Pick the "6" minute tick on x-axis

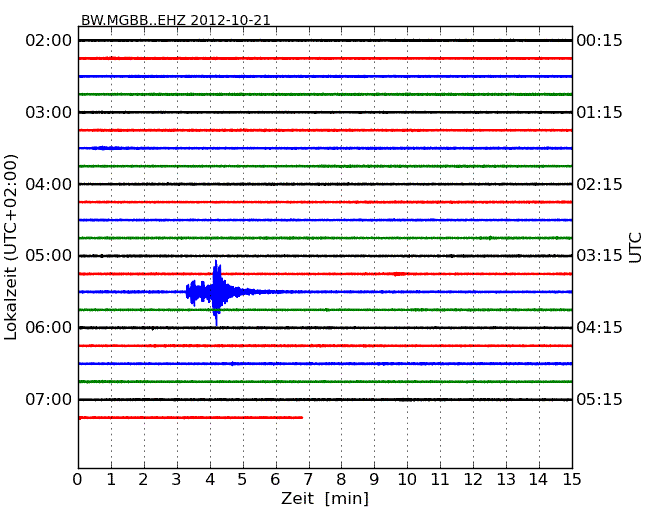(x=275, y=479)
